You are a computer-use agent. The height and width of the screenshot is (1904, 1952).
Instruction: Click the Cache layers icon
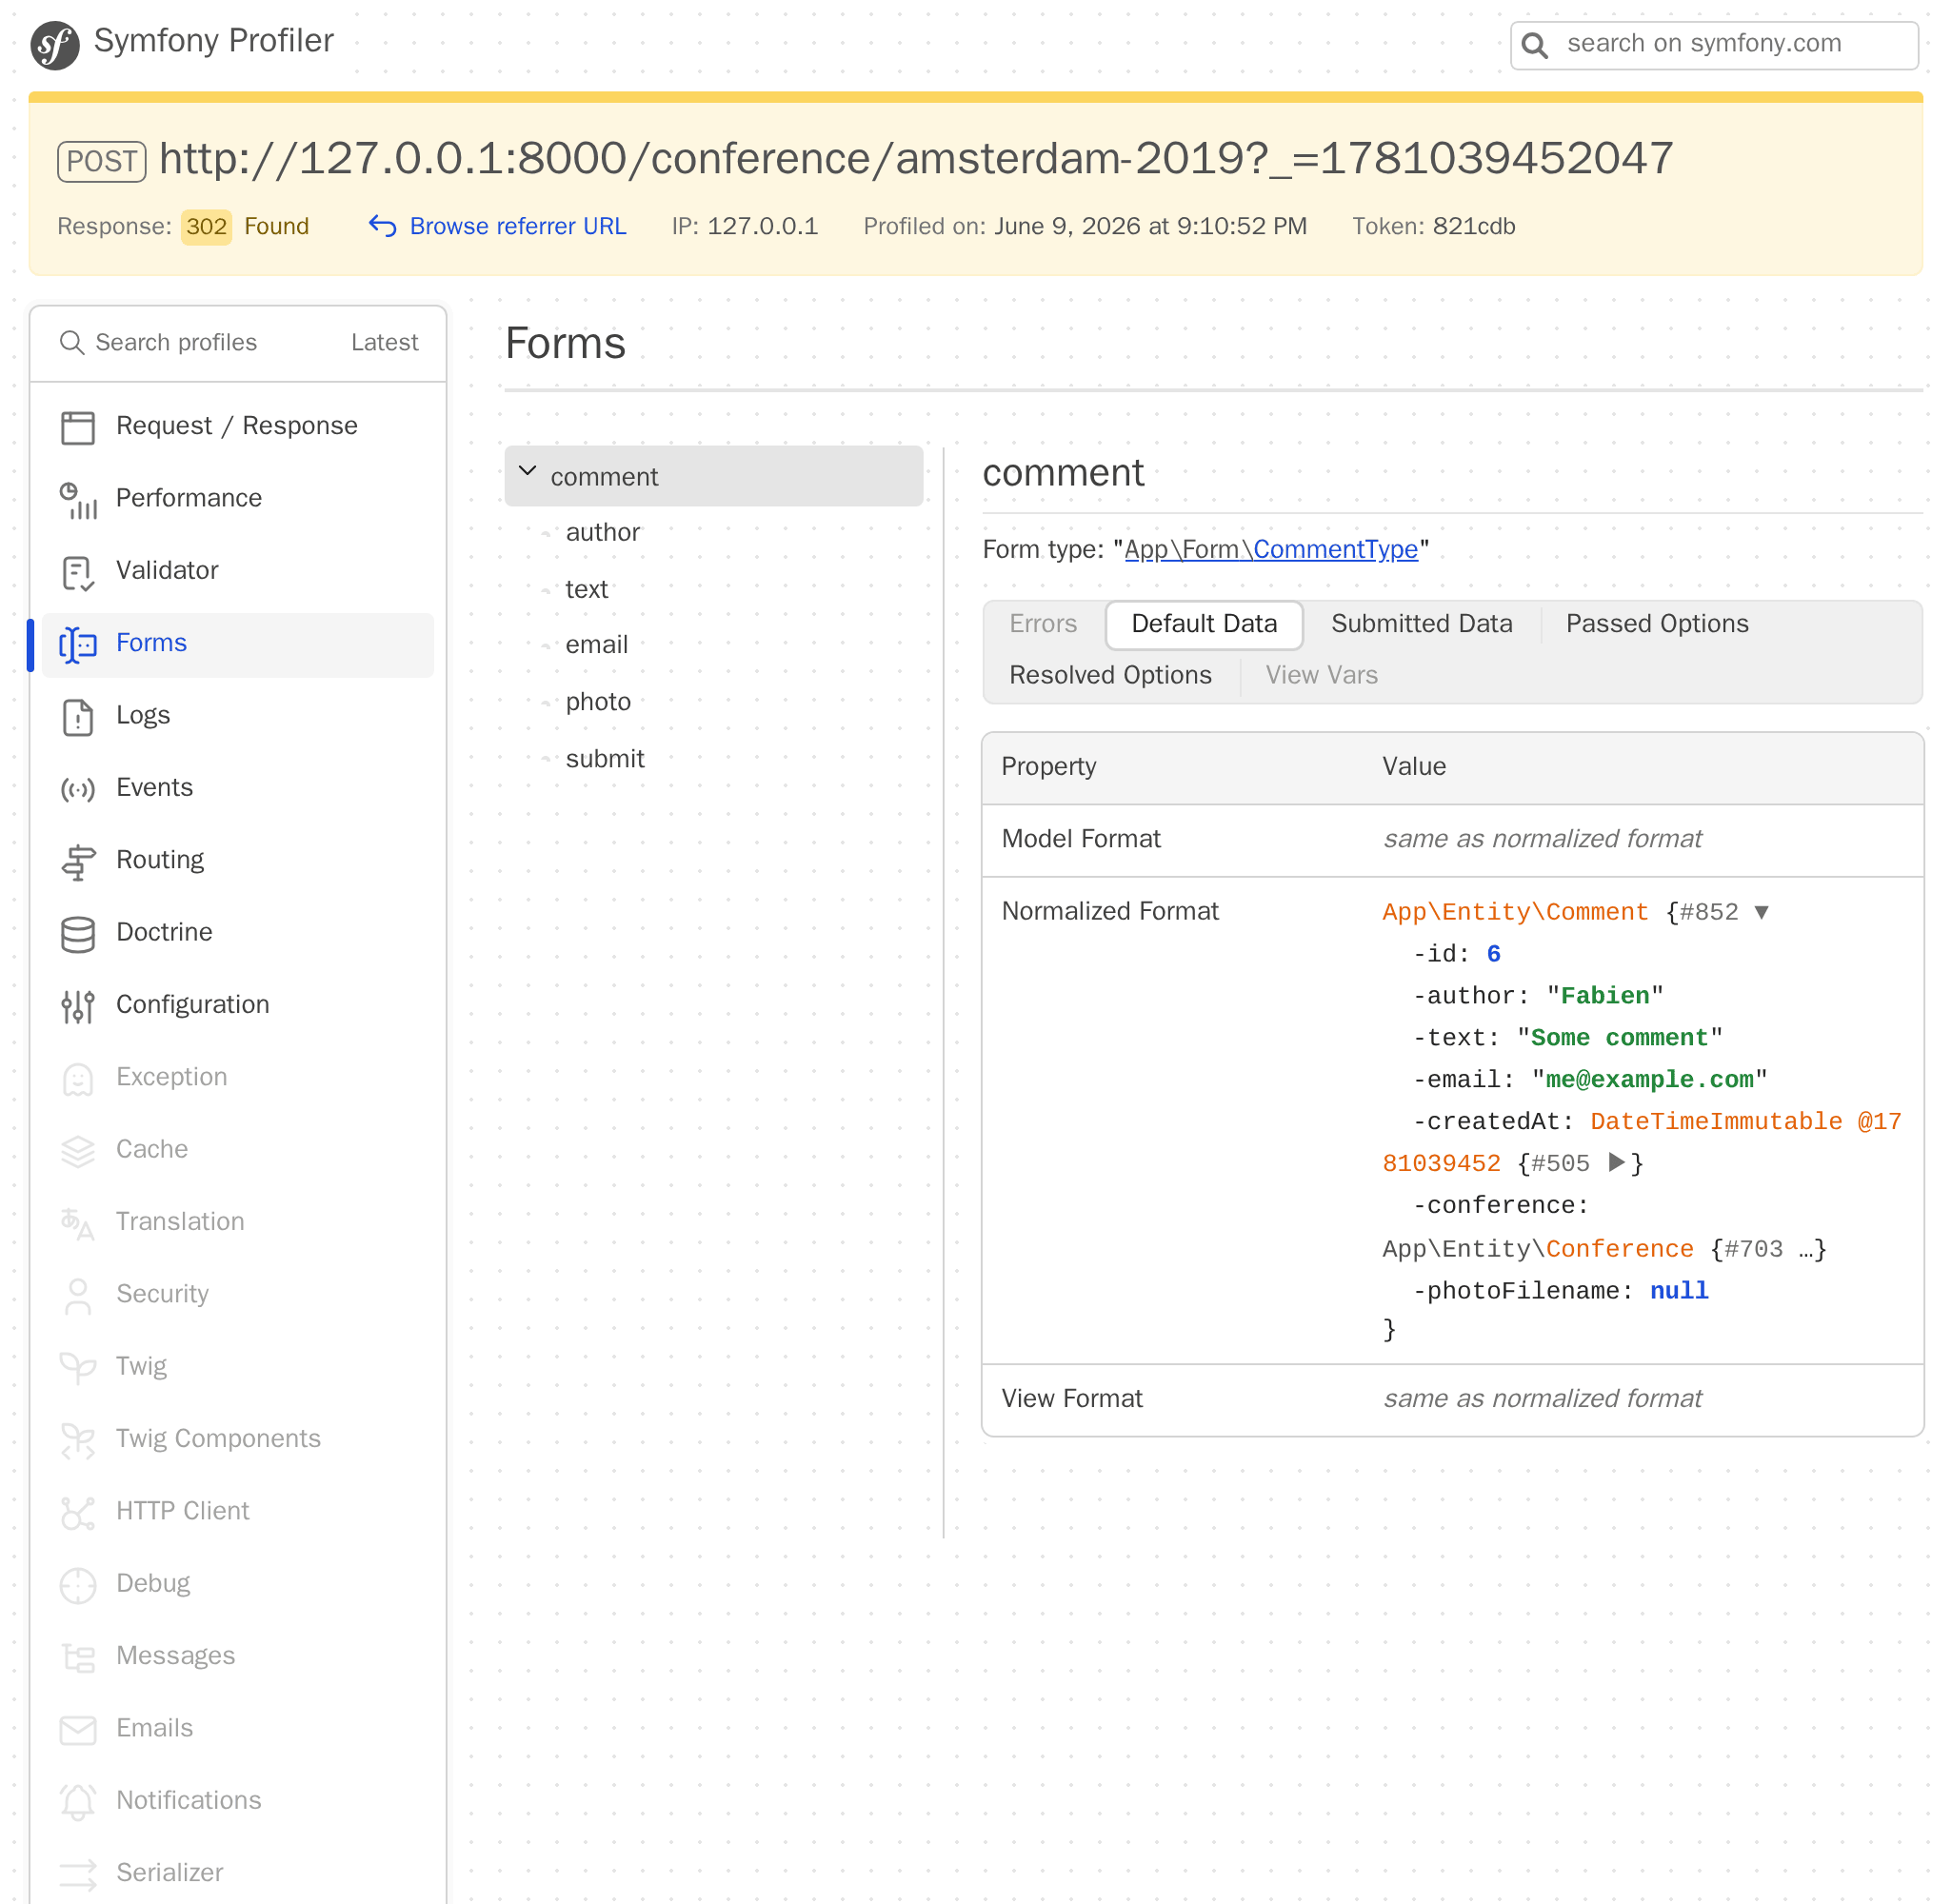coord(78,1151)
